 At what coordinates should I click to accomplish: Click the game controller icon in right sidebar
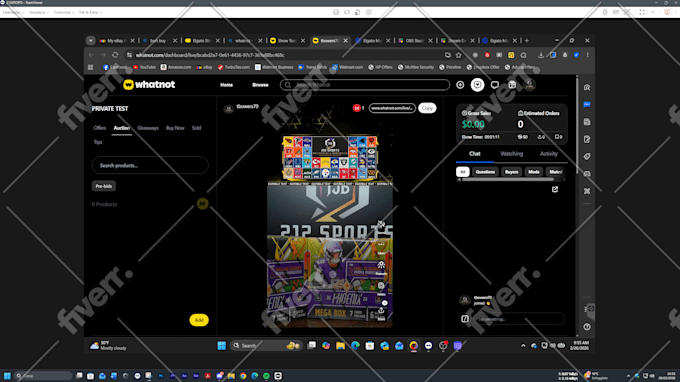[x=587, y=174]
